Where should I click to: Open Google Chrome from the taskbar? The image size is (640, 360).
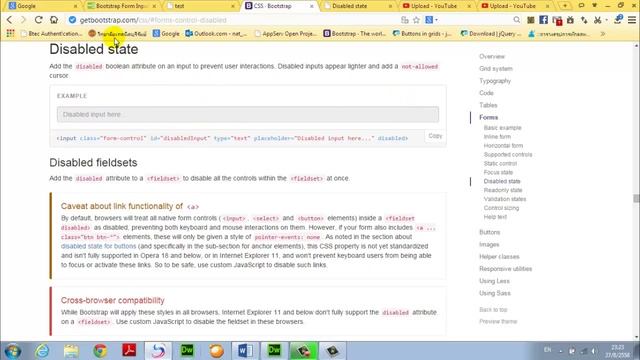click(100, 351)
